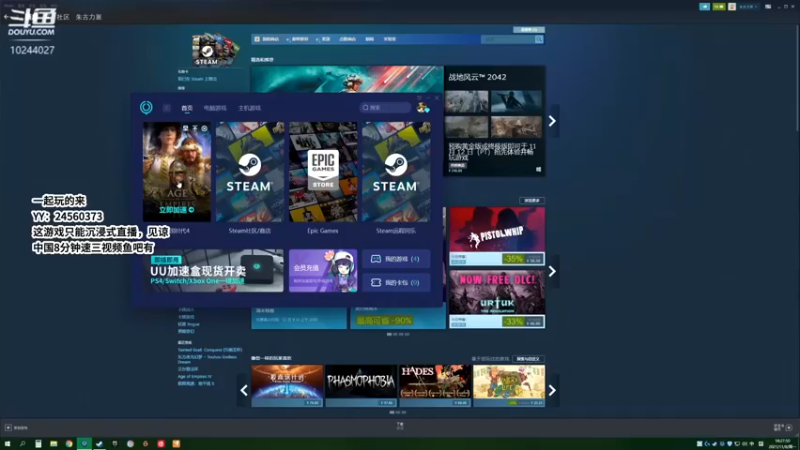View fourth Battlefield 2042 screenshot thumbnail
Viewport: 800px width, 450px height.
(x=516, y=127)
